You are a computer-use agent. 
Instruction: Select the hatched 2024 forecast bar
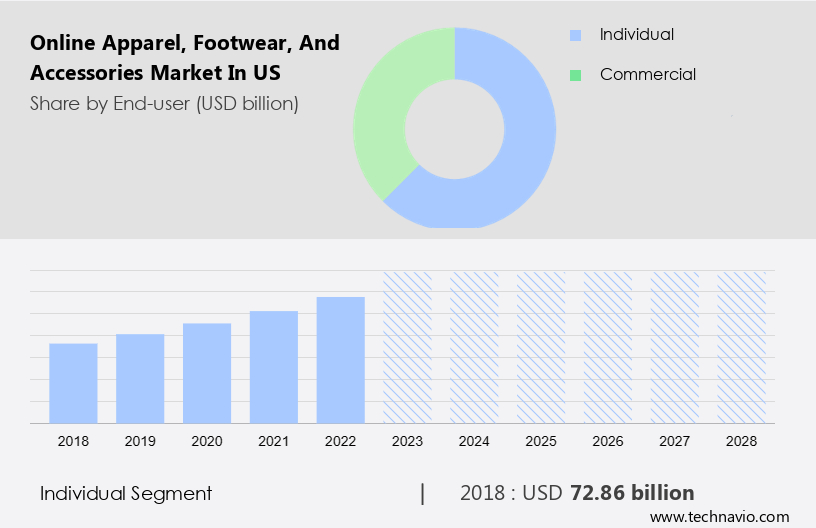[474, 347]
